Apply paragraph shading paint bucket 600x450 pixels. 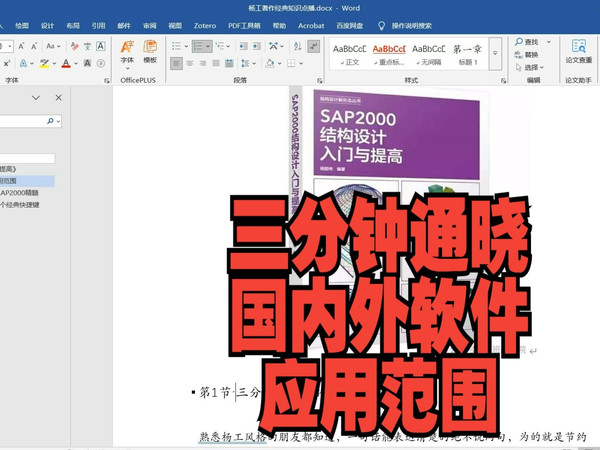pos(270,63)
